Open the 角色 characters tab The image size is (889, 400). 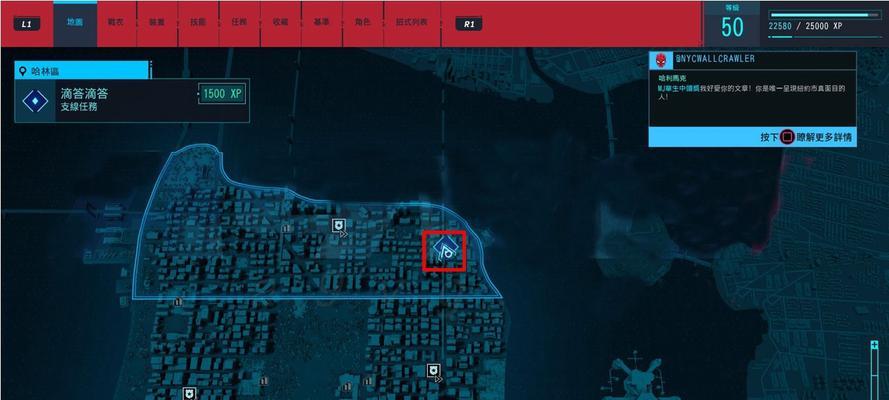point(363,23)
